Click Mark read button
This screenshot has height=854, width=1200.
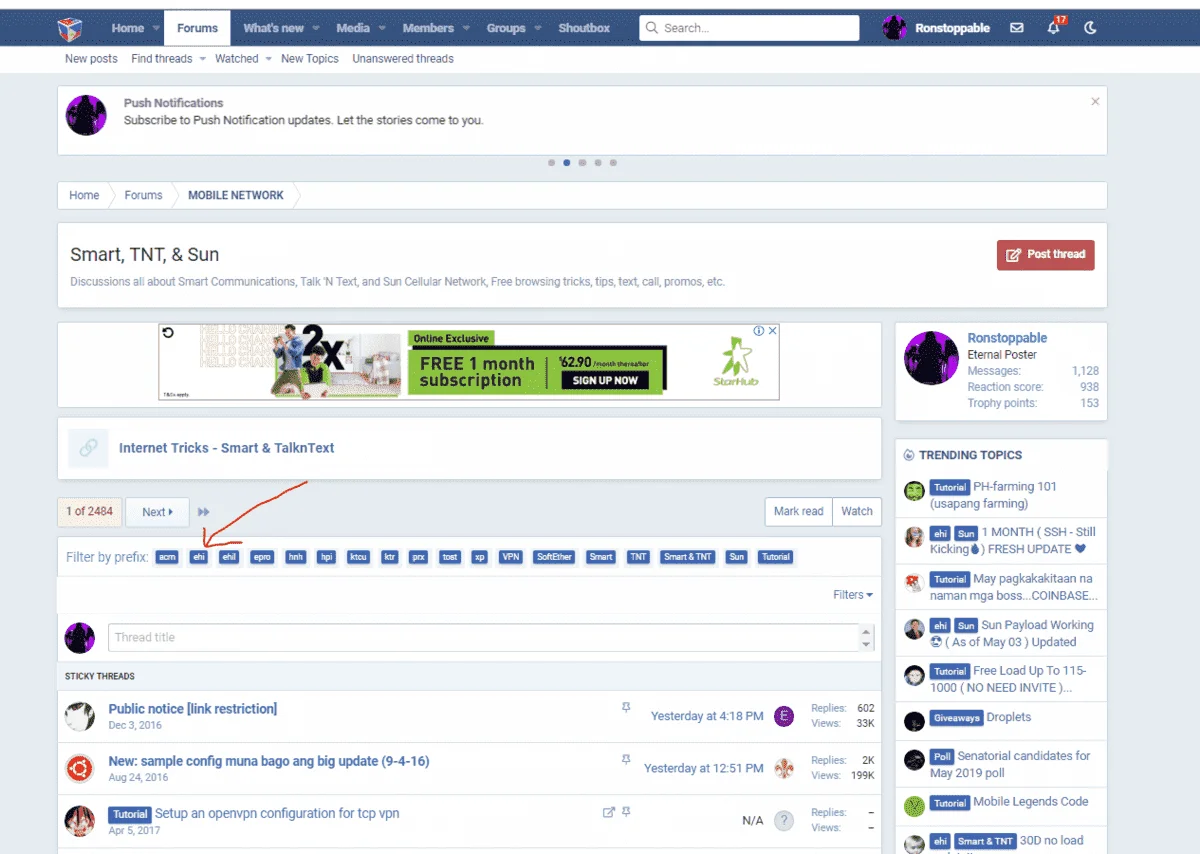tap(798, 511)
